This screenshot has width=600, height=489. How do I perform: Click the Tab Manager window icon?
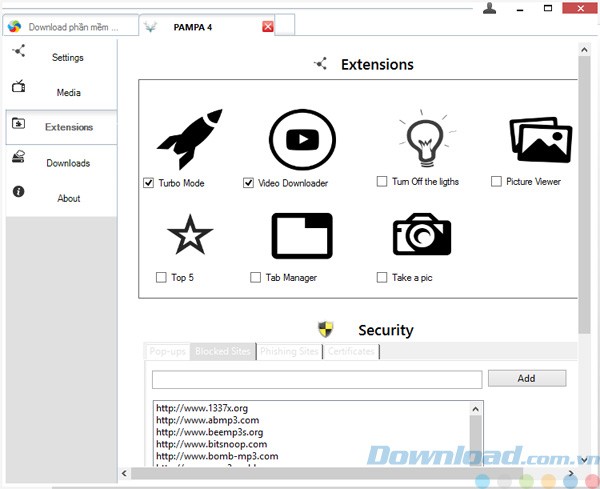point(302,236)
